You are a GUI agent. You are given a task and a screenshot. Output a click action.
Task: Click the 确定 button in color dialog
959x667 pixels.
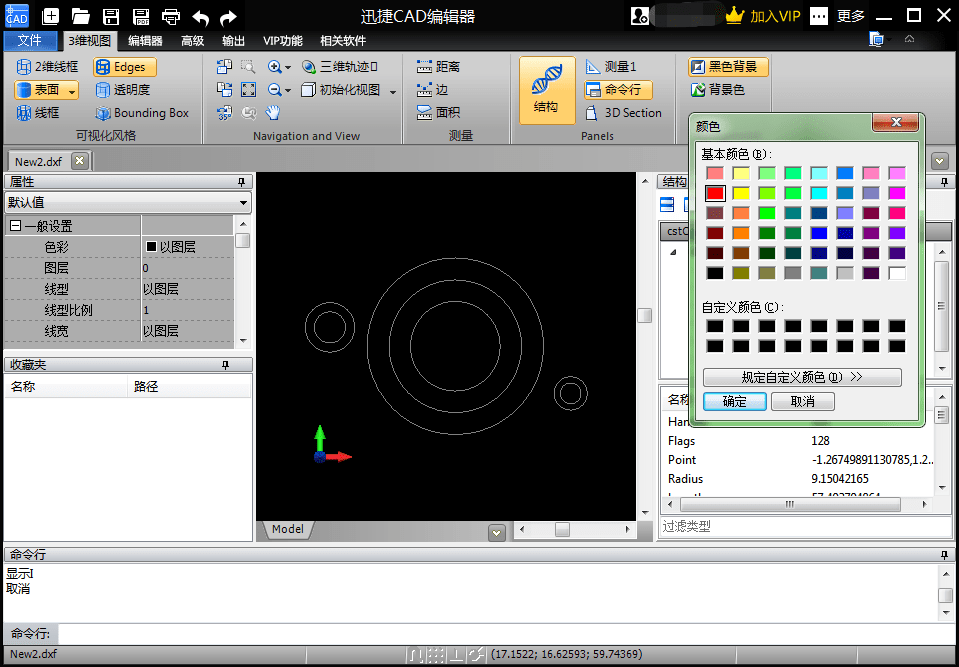point(735,402)
